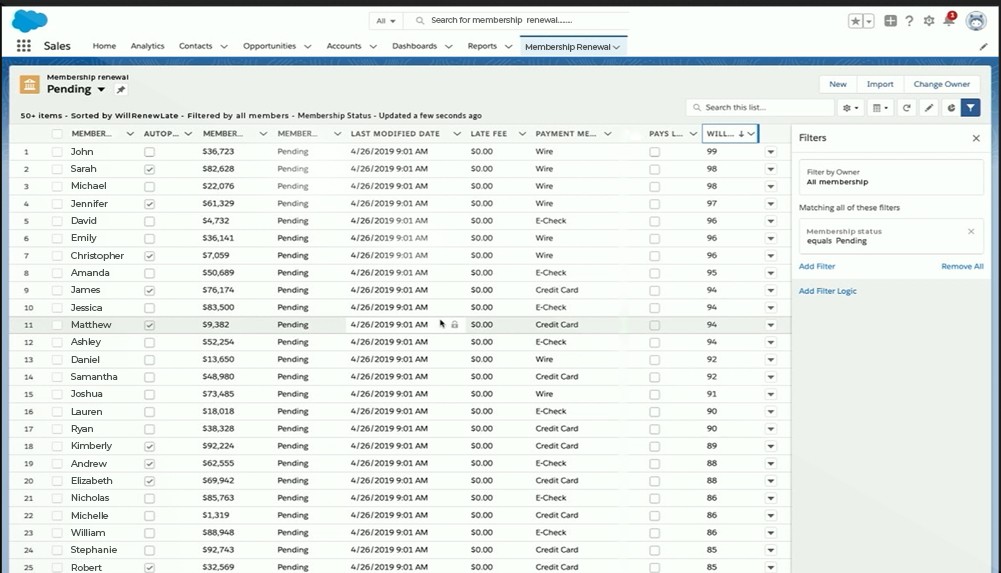
Task: Open the Help question mark icon
Action: [909, 21]
